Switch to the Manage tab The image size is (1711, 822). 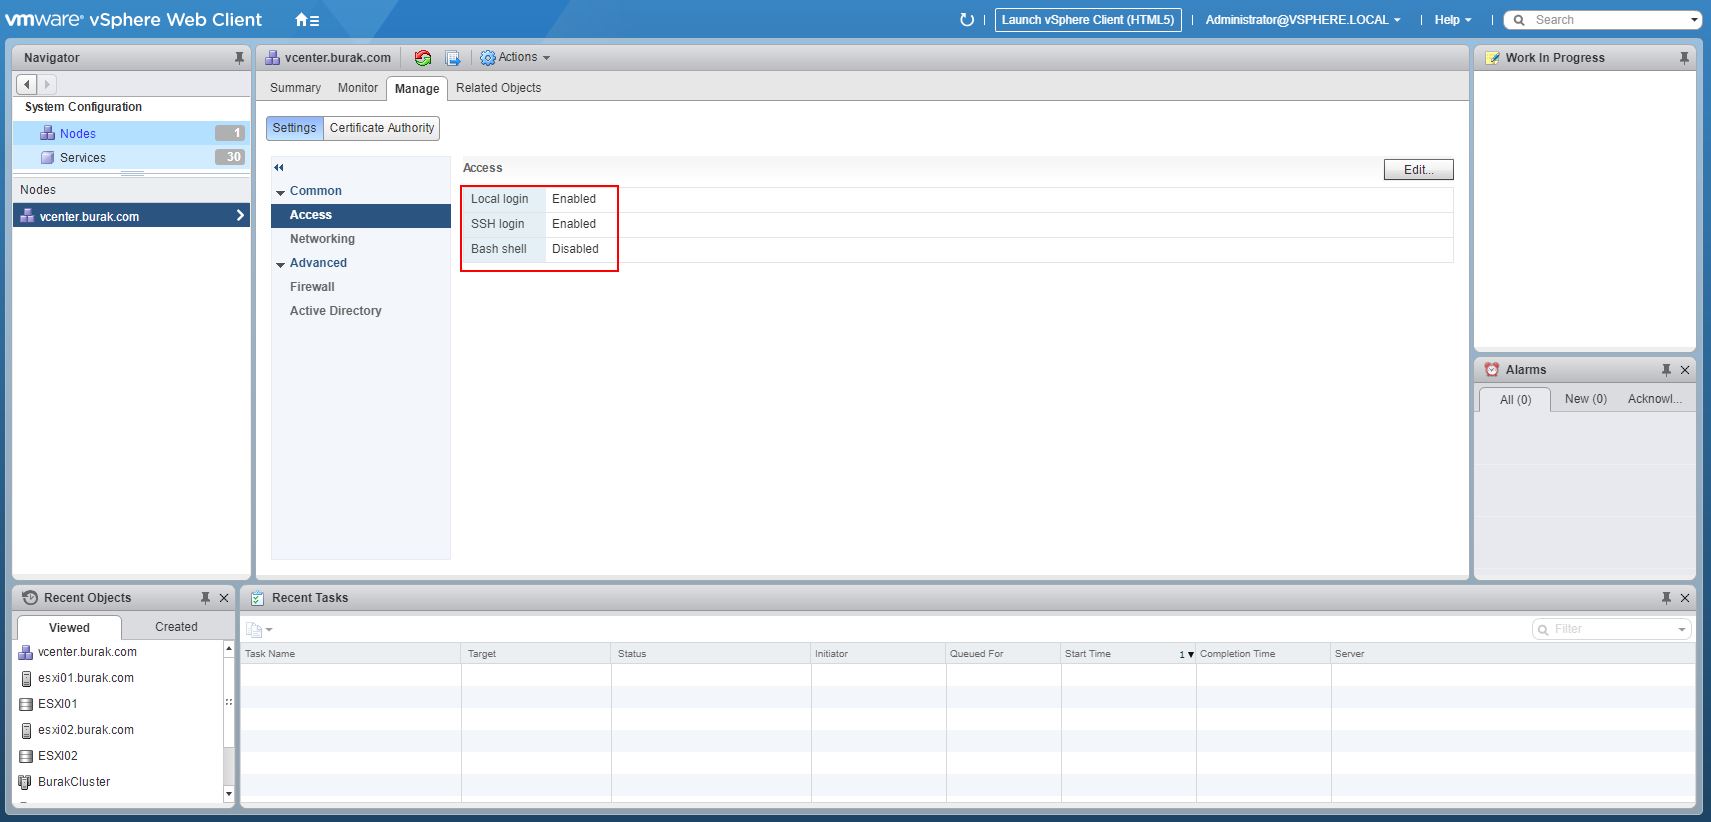tap(417, 88)
